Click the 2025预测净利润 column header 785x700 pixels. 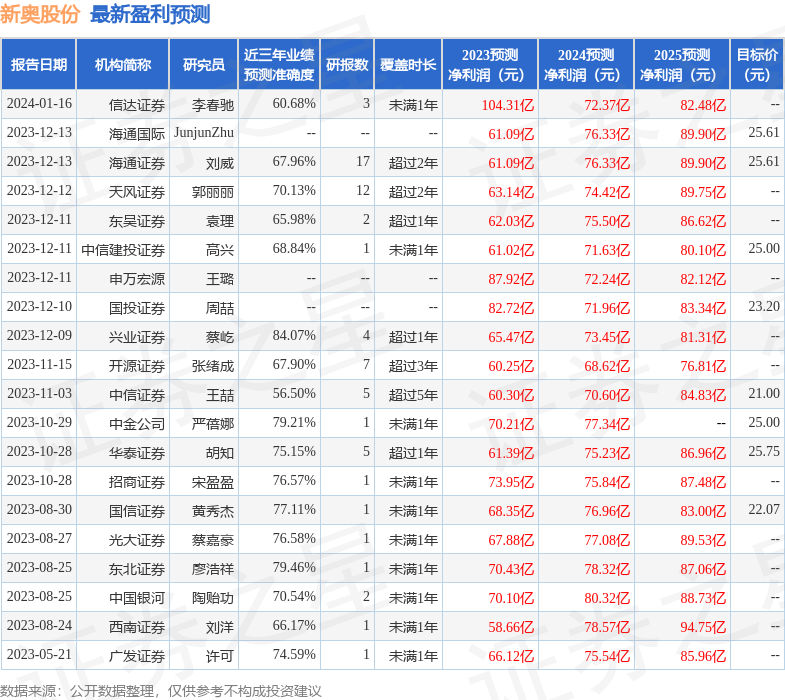tap(682, 65)
